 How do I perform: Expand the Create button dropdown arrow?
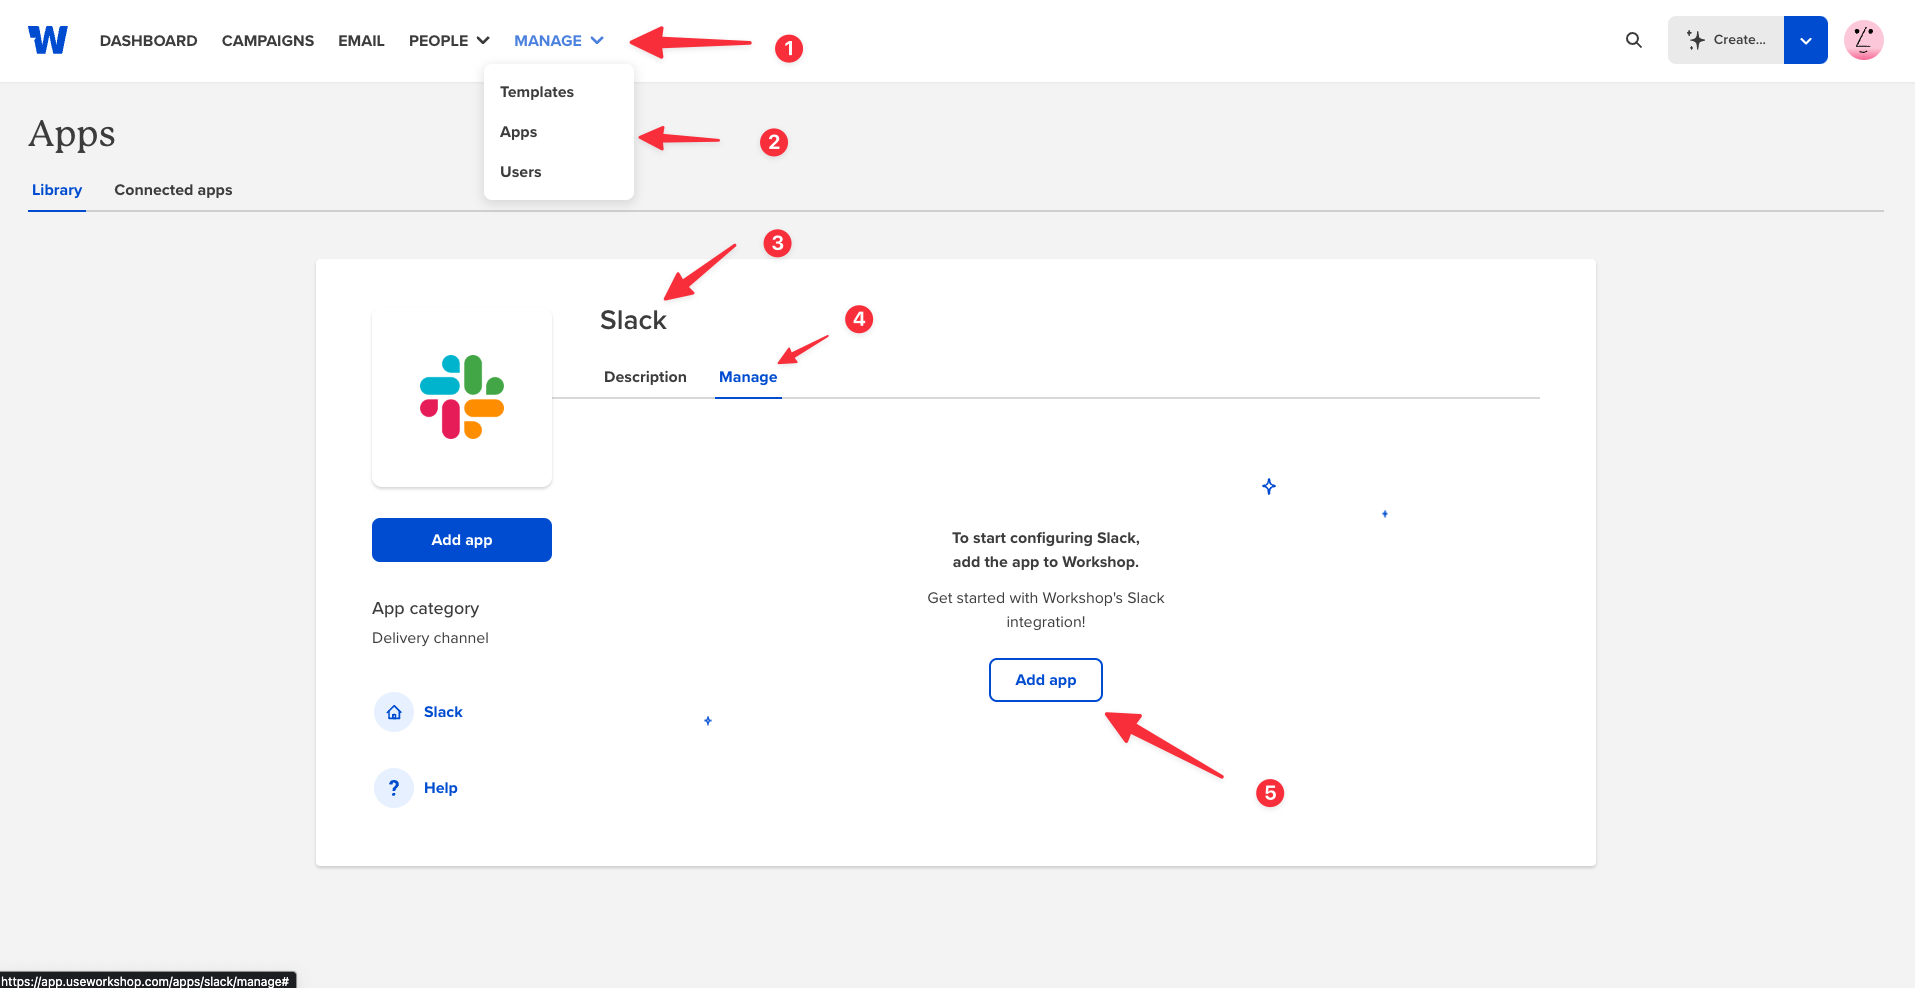point(1806,40)
